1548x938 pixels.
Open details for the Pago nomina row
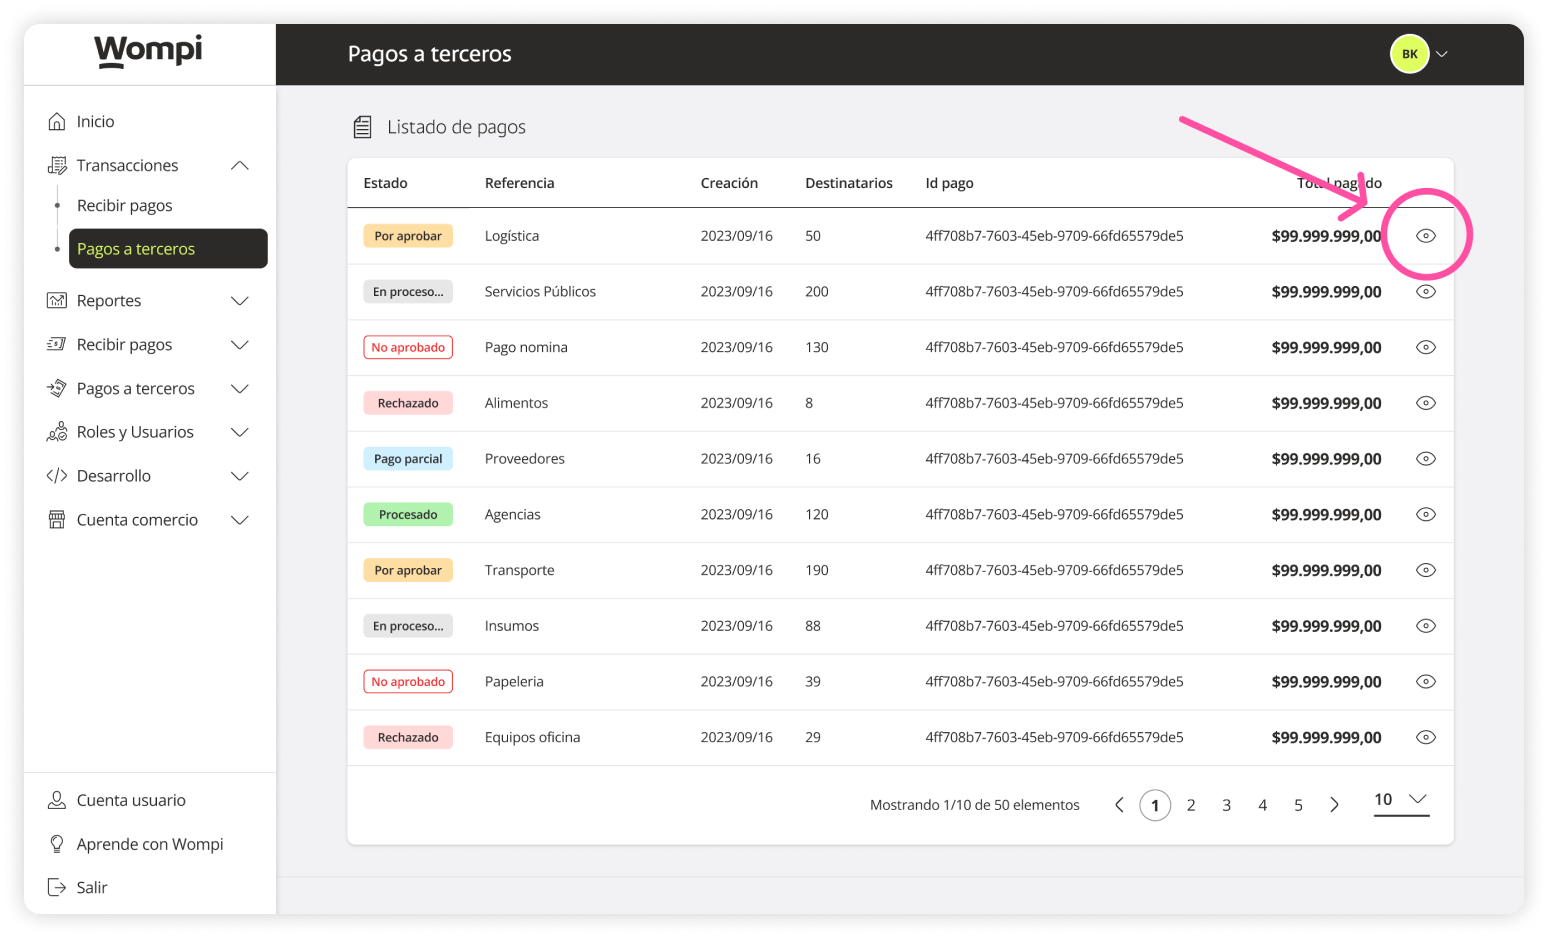[x=1425, y=347]
